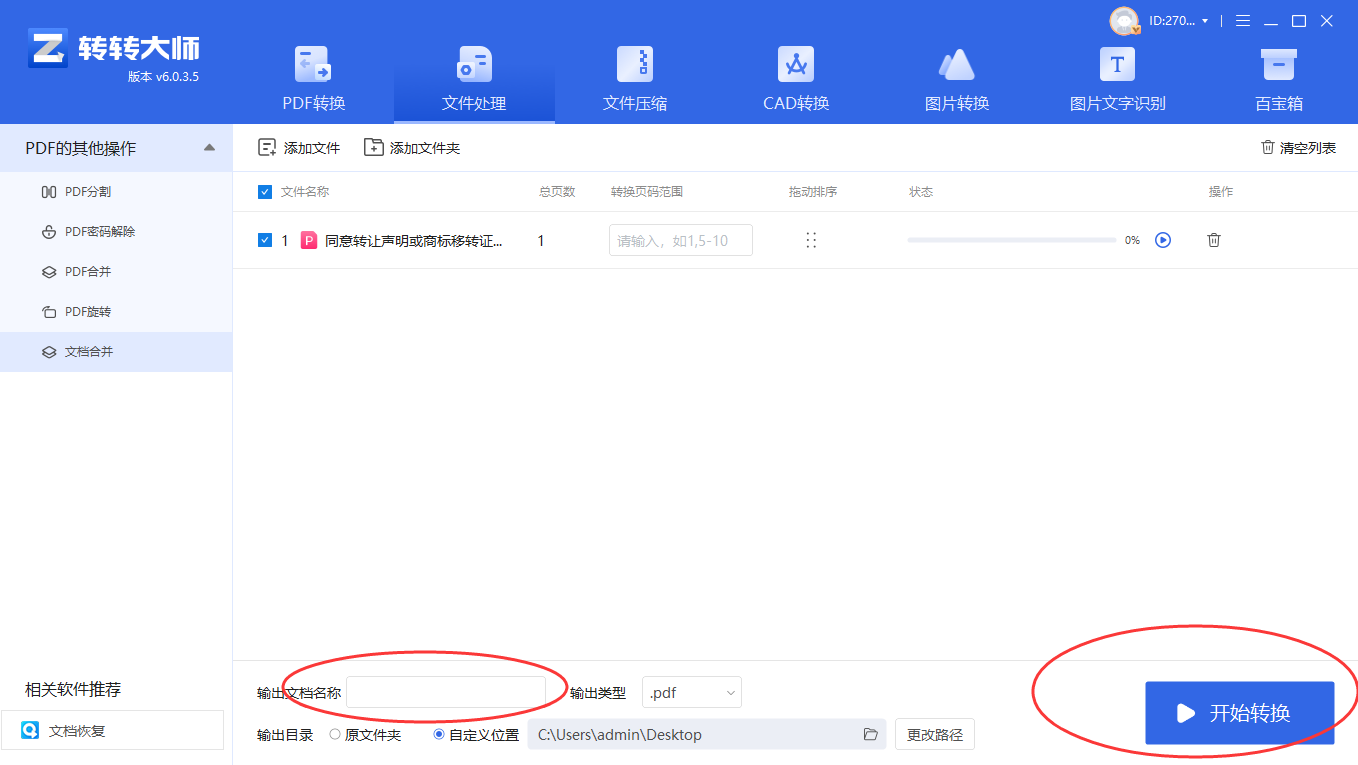Viewport: 1358px width, 765px height.
Task: Select the 自定义位置 radio button
Action: pyautogui.click(x=439, y=734)
